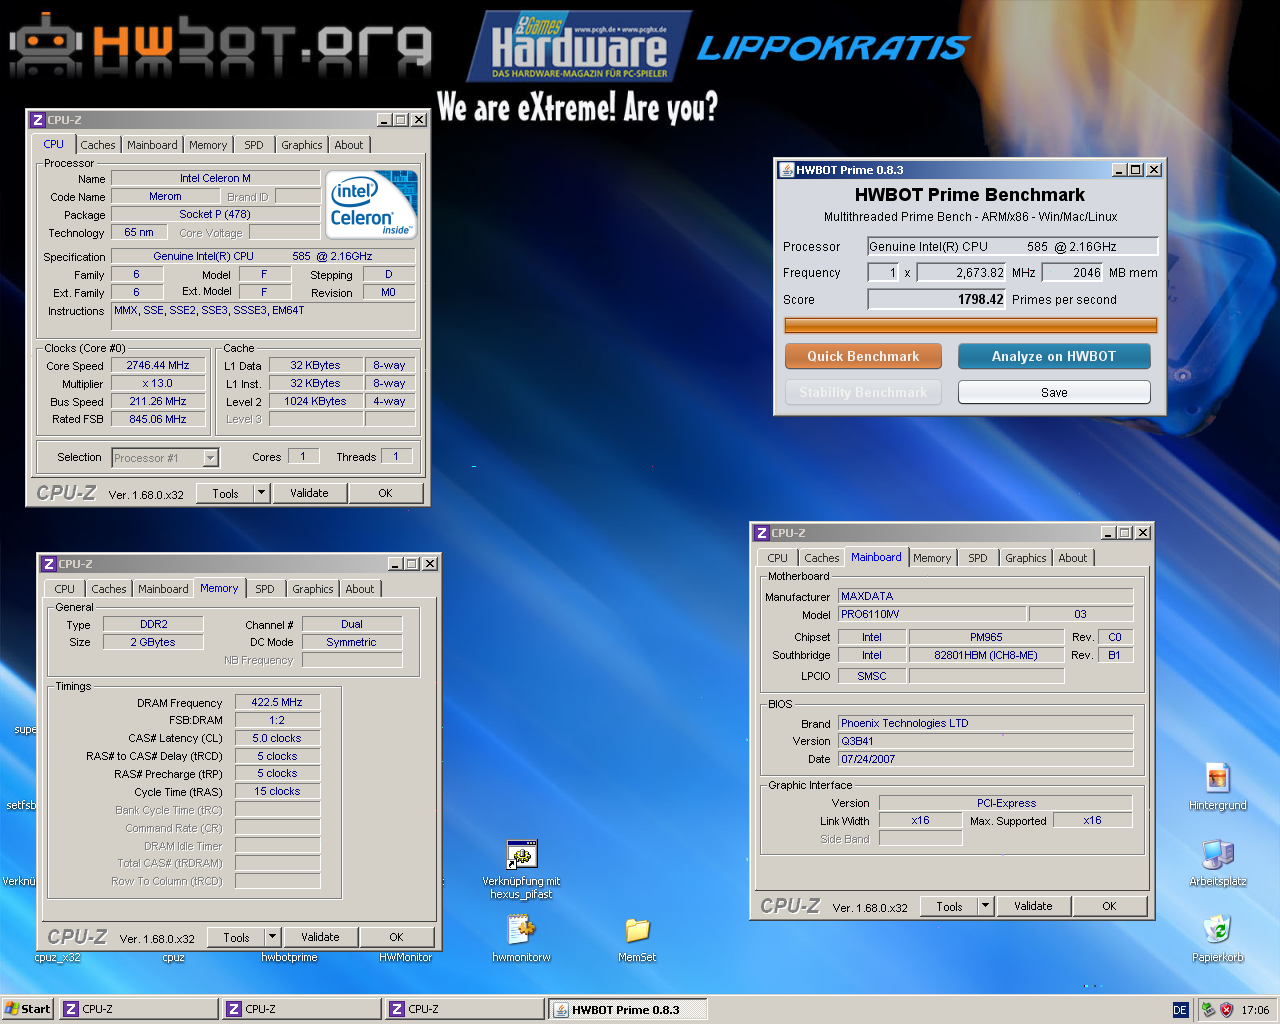The width and height of the screenshot is (1280, 1024).
Task: Open the Papierkorb recycle bin icon
Action: point(1217,929)
